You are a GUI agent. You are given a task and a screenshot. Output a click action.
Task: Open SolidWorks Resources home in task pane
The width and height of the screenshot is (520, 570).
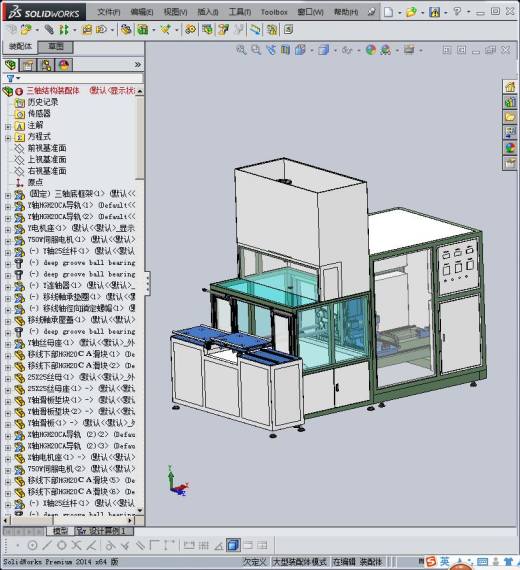[x=510, y=87]
